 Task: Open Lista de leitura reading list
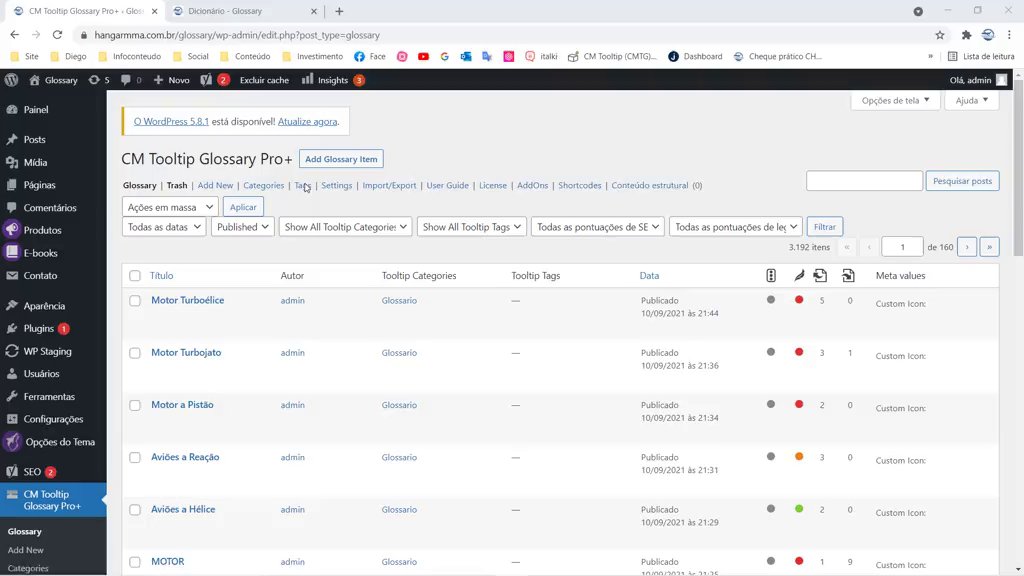click(981, 56)
